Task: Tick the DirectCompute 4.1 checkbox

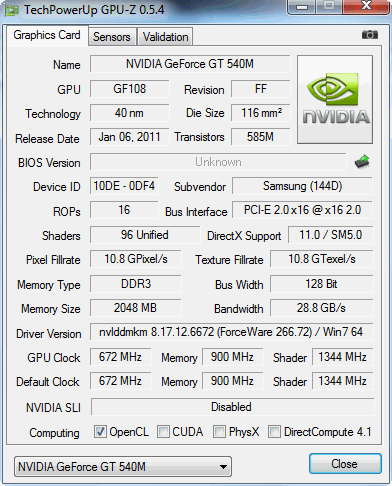Action: (x=274, y=431)
